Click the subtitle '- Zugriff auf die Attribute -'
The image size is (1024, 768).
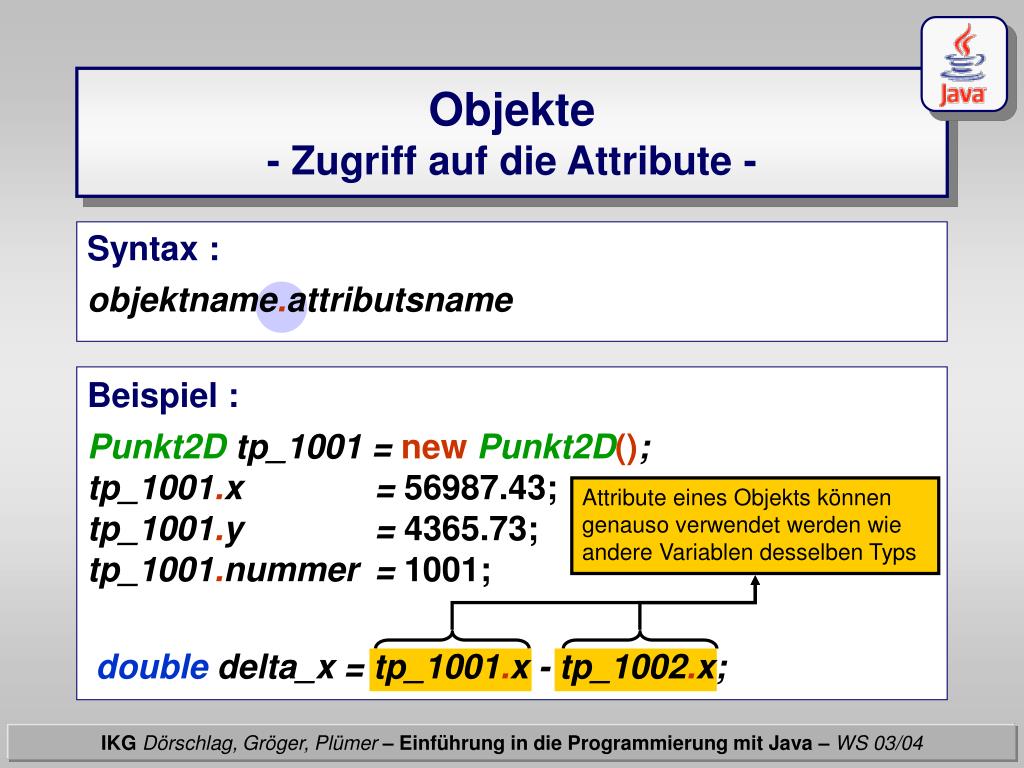(511, 161)
